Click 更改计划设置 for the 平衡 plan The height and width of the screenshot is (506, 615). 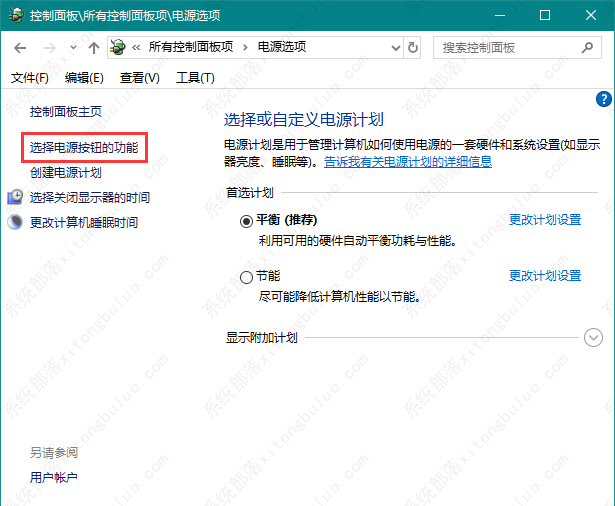click(545, 220)
